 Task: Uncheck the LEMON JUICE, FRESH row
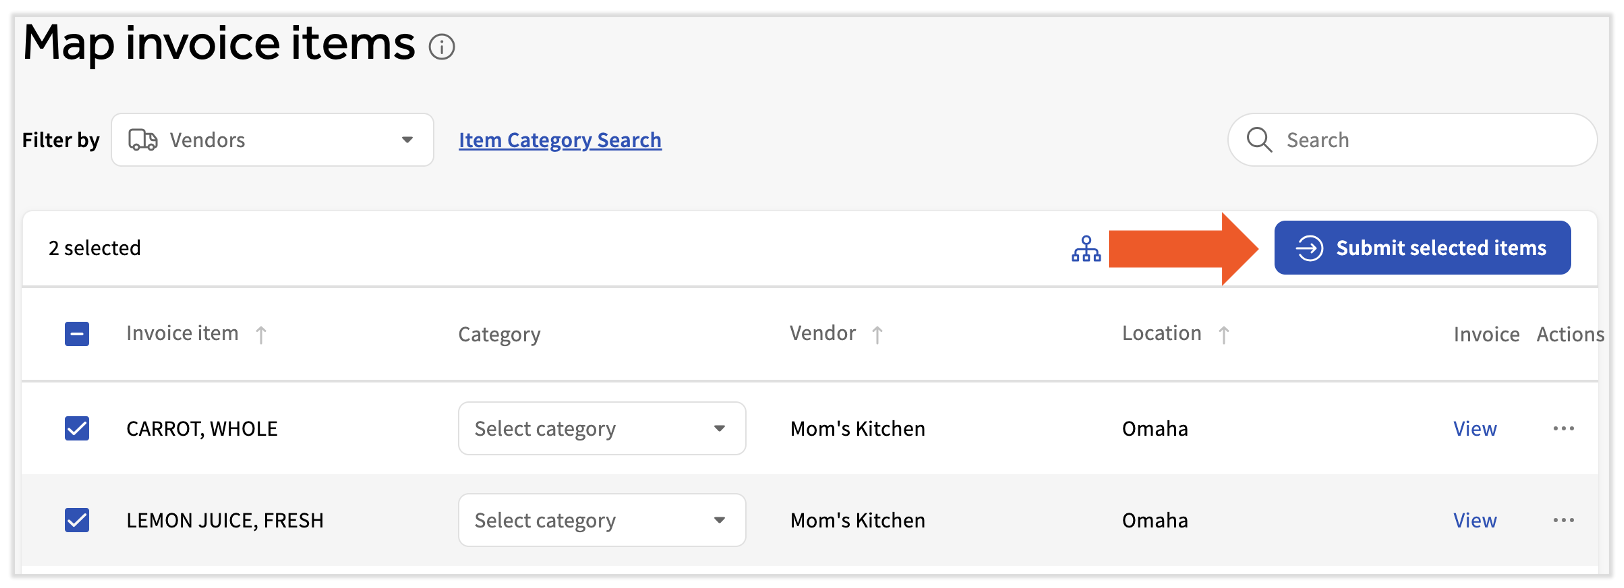(77, 520)
